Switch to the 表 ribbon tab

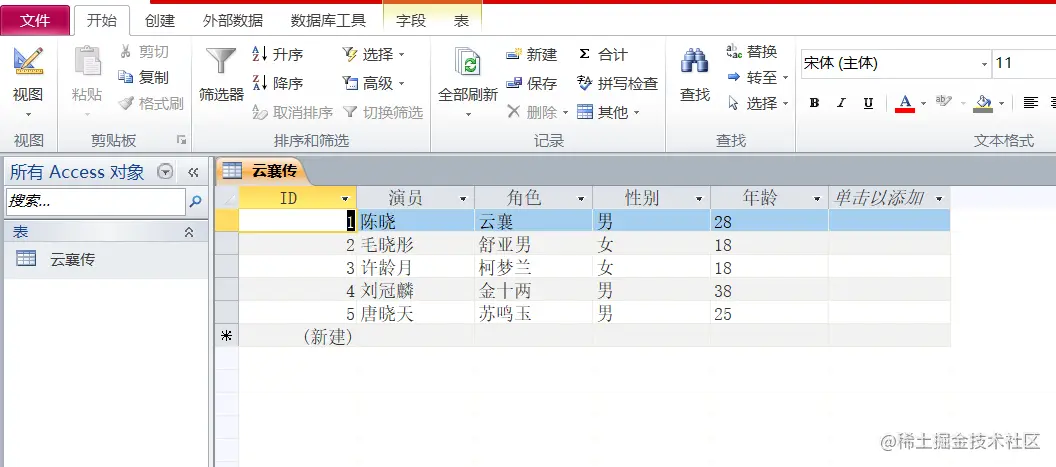(x=461, y=21)
